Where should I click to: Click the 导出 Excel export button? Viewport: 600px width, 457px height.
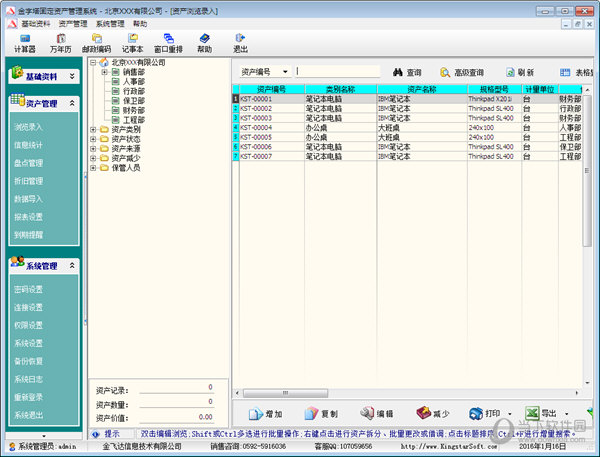tap(541, 413)
